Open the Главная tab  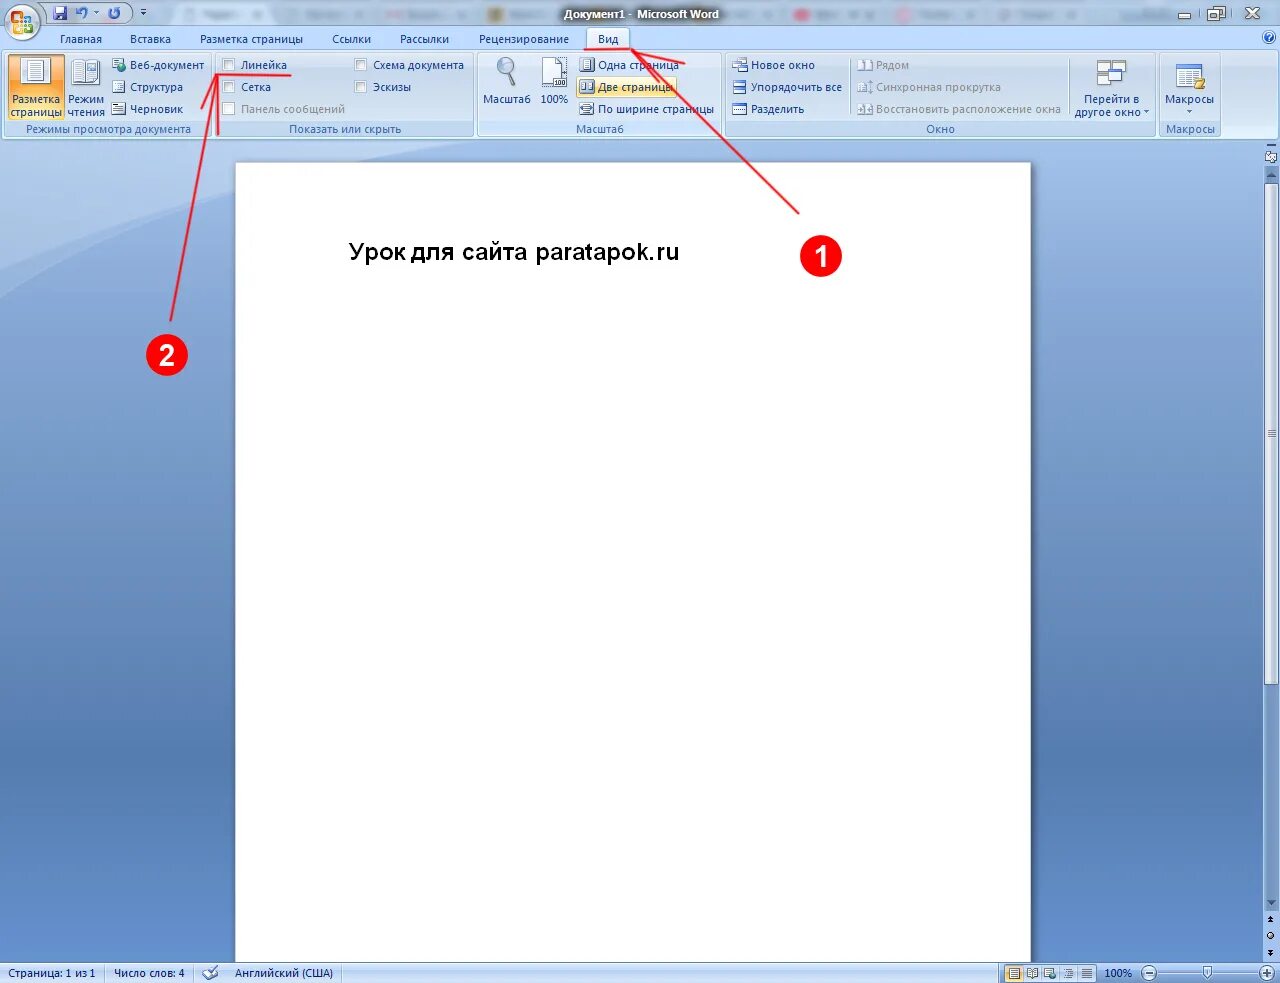coord(81,39)
